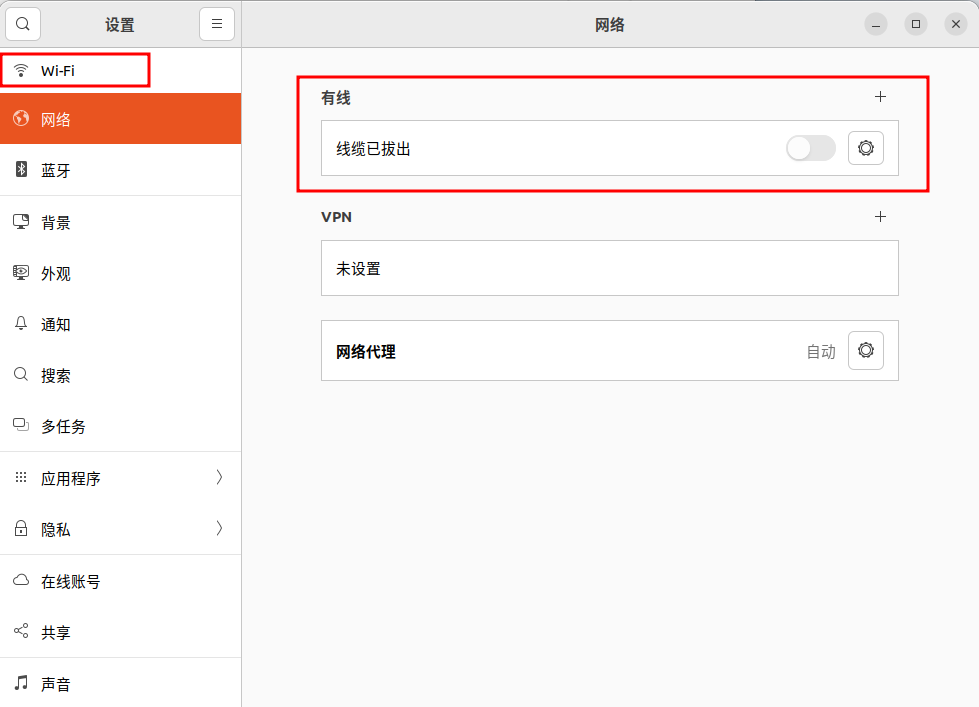
Task: Click the appearance icon beside 外观
Action: tap(21, 273)
